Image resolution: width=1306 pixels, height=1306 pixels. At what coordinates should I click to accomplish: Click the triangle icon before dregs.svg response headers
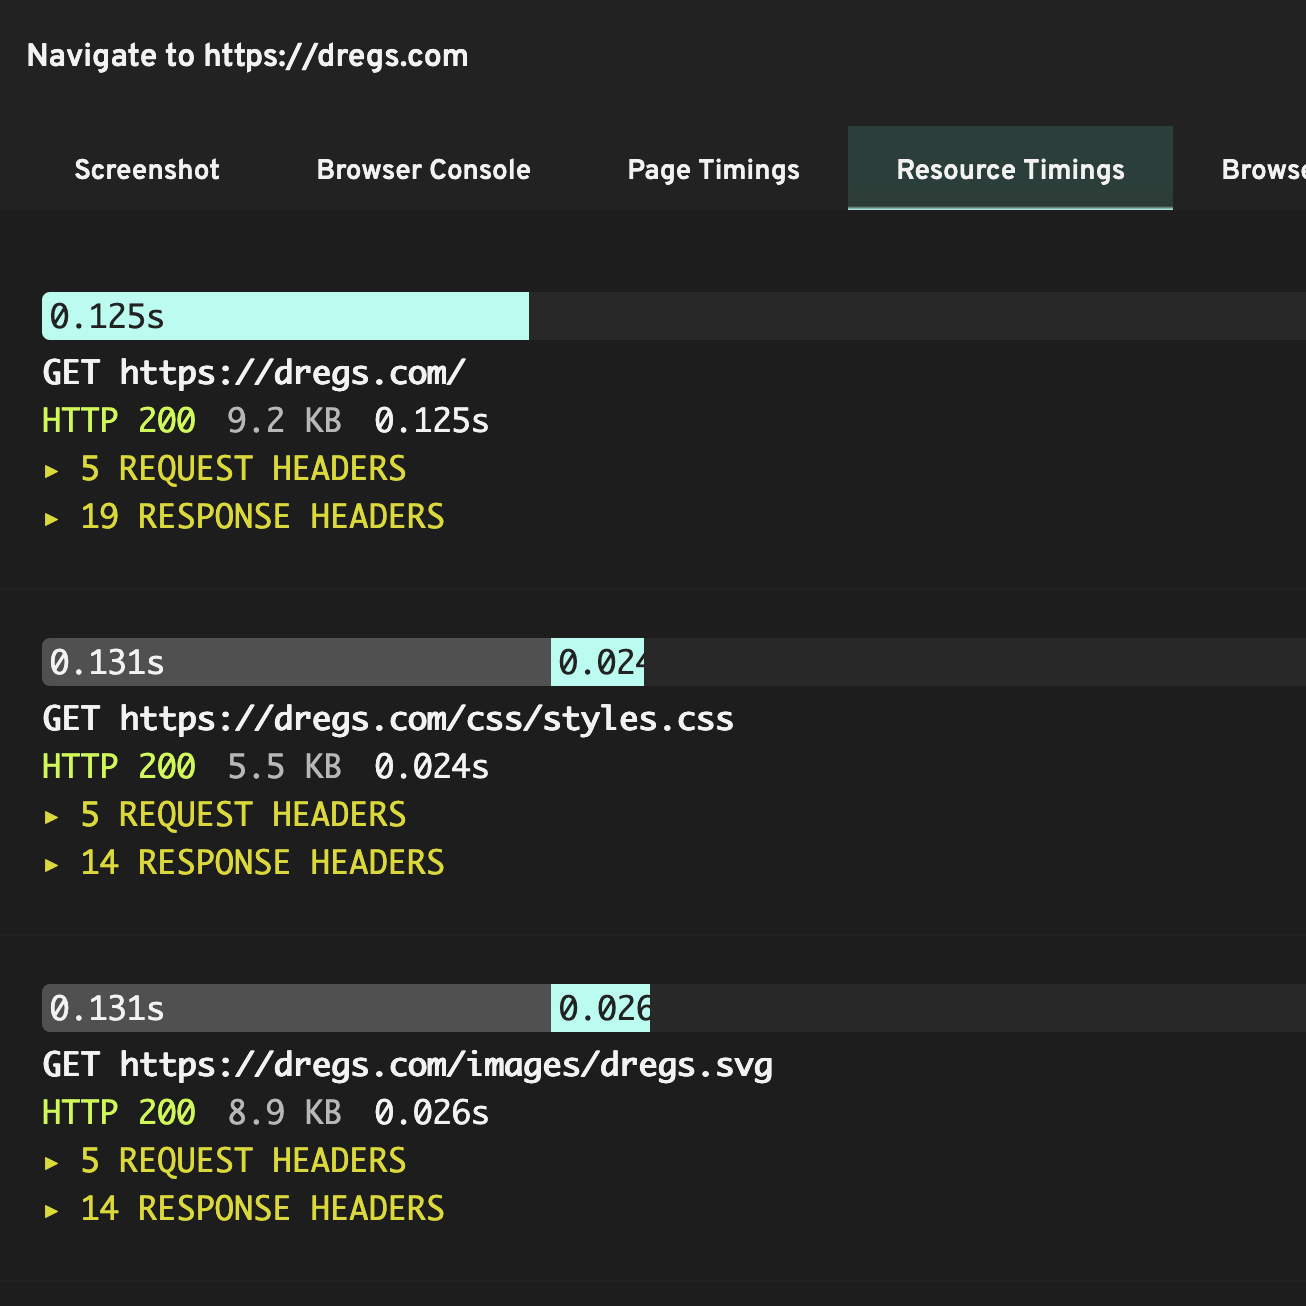pos(52,1210)
